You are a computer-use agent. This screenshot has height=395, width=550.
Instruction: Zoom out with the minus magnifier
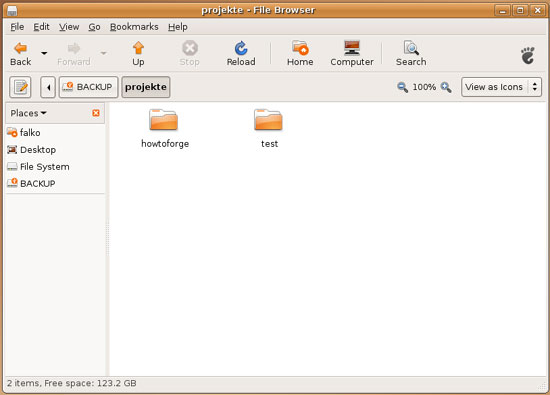point(402,87)
